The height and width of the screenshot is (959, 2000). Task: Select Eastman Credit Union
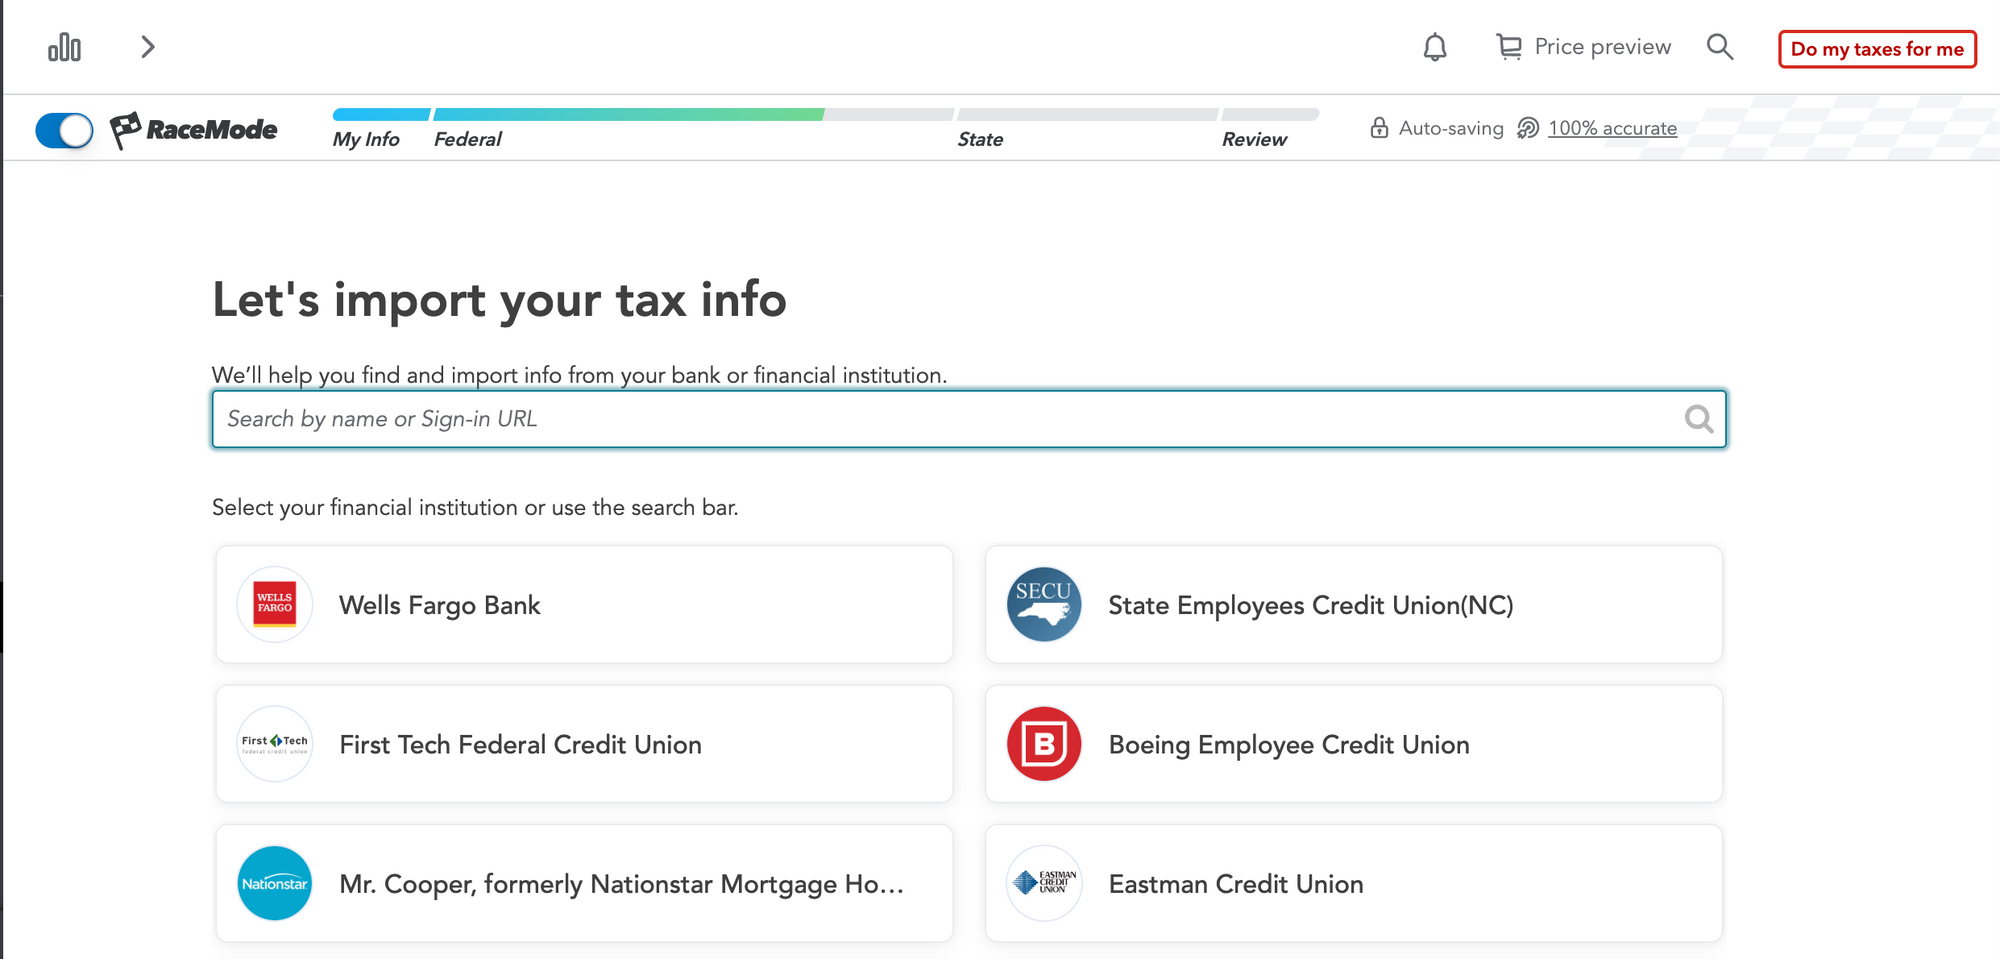[1354, 883]
